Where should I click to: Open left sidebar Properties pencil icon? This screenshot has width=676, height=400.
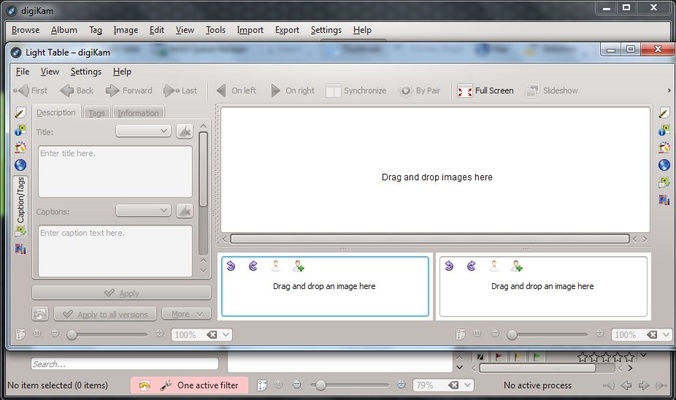point(20,112)
